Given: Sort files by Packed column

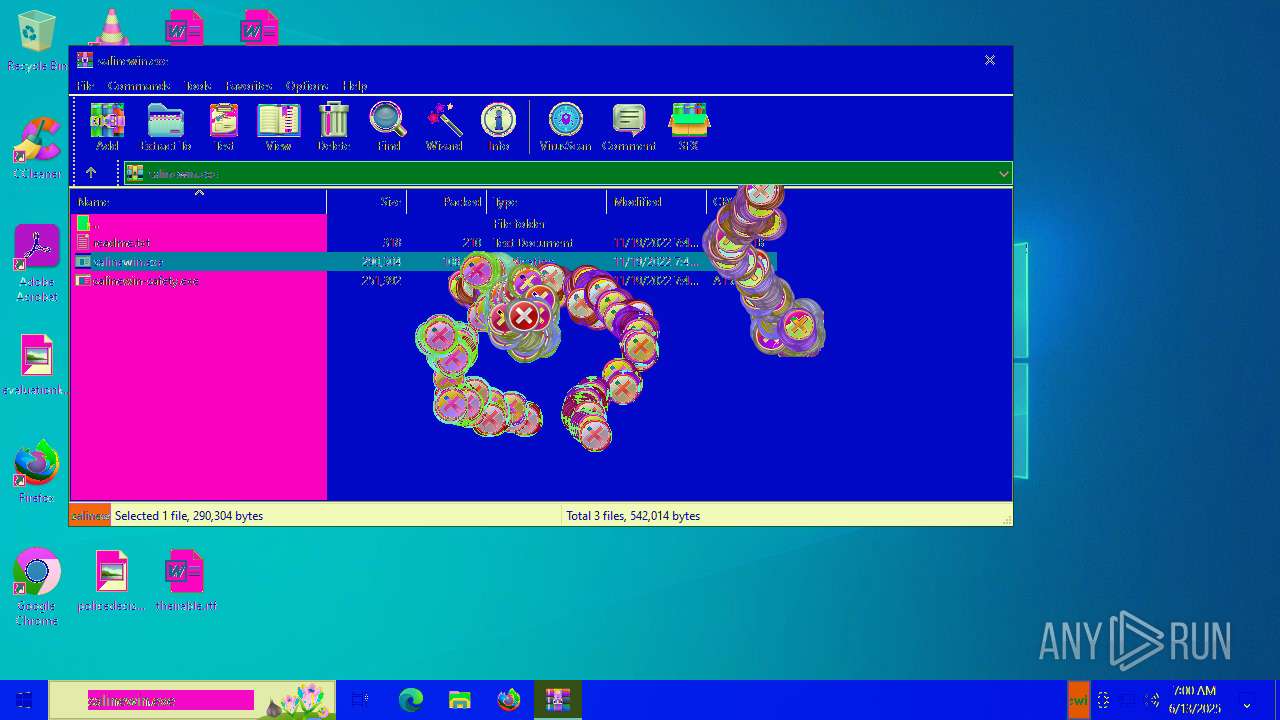Looking at the screenshot, I should (x=447, y=202).
